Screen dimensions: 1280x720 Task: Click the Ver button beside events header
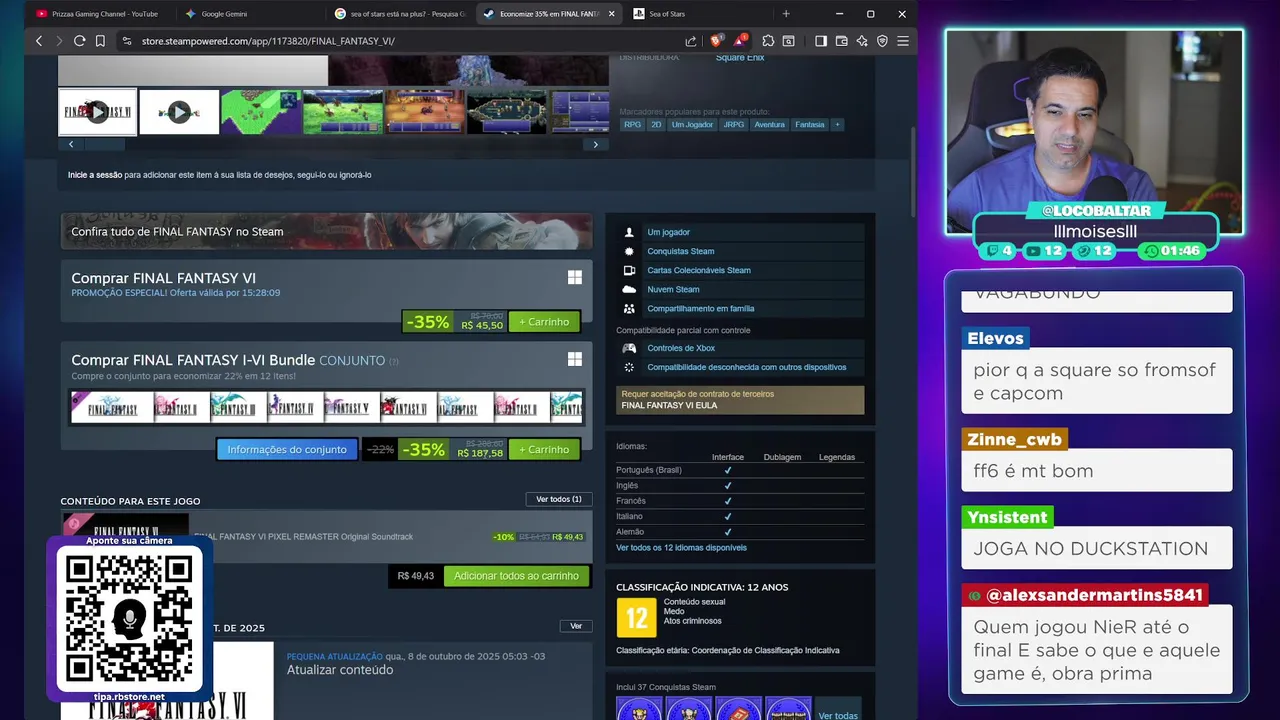tap(576, 626)
